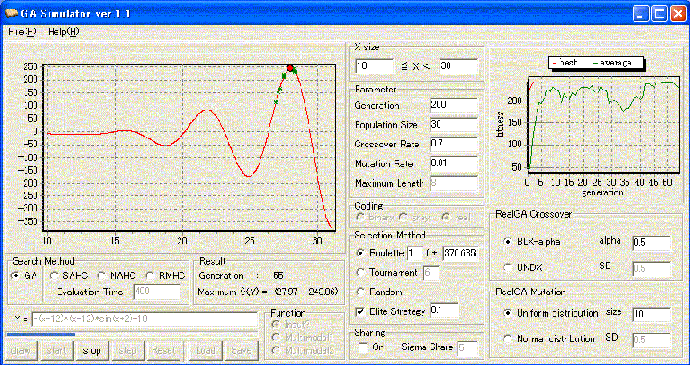Click the Load button
The width and height of the screenshot is (690, 365).
pos(206,351)
